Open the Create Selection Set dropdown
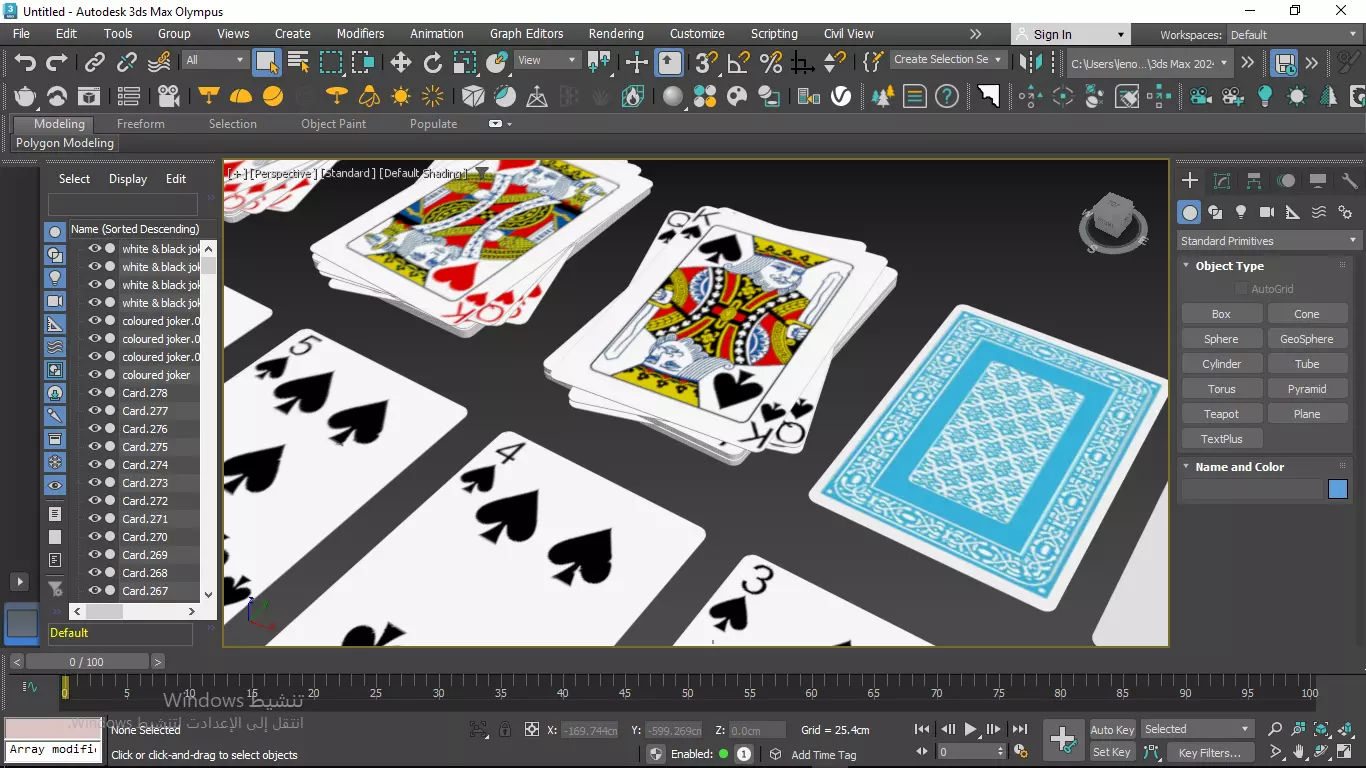This screenshot has width=1366, height=768. (947, 60)
